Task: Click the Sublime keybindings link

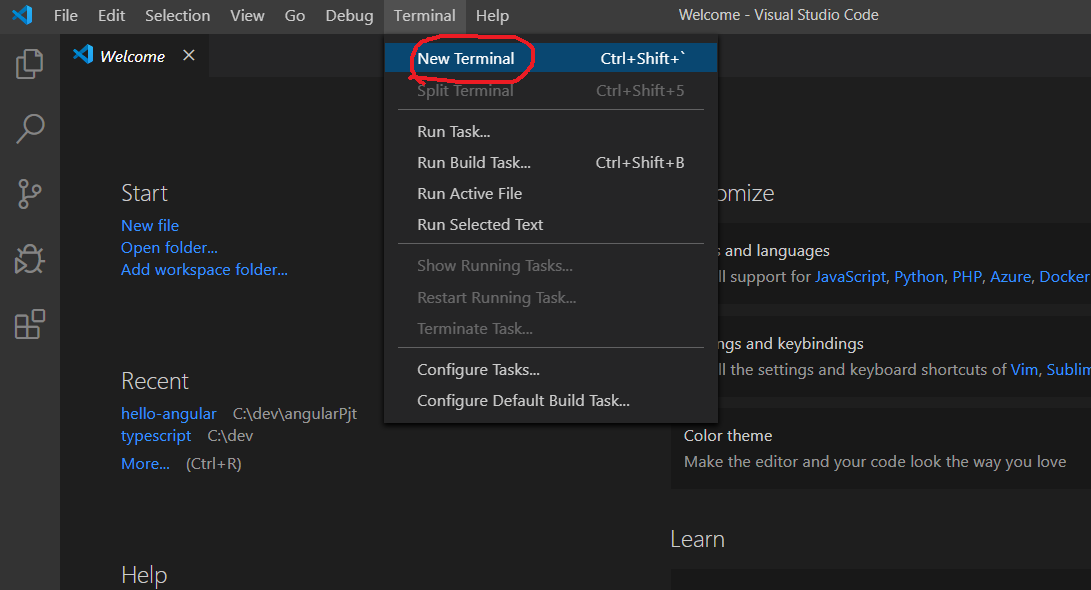Action: tap(1068, 369)
